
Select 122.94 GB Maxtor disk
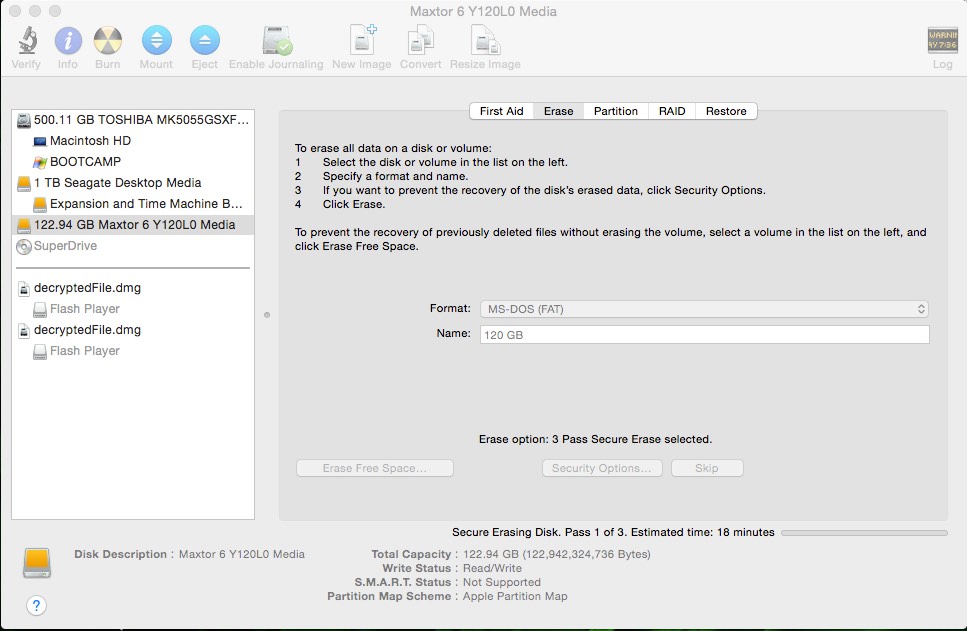[x=133, y=225]
